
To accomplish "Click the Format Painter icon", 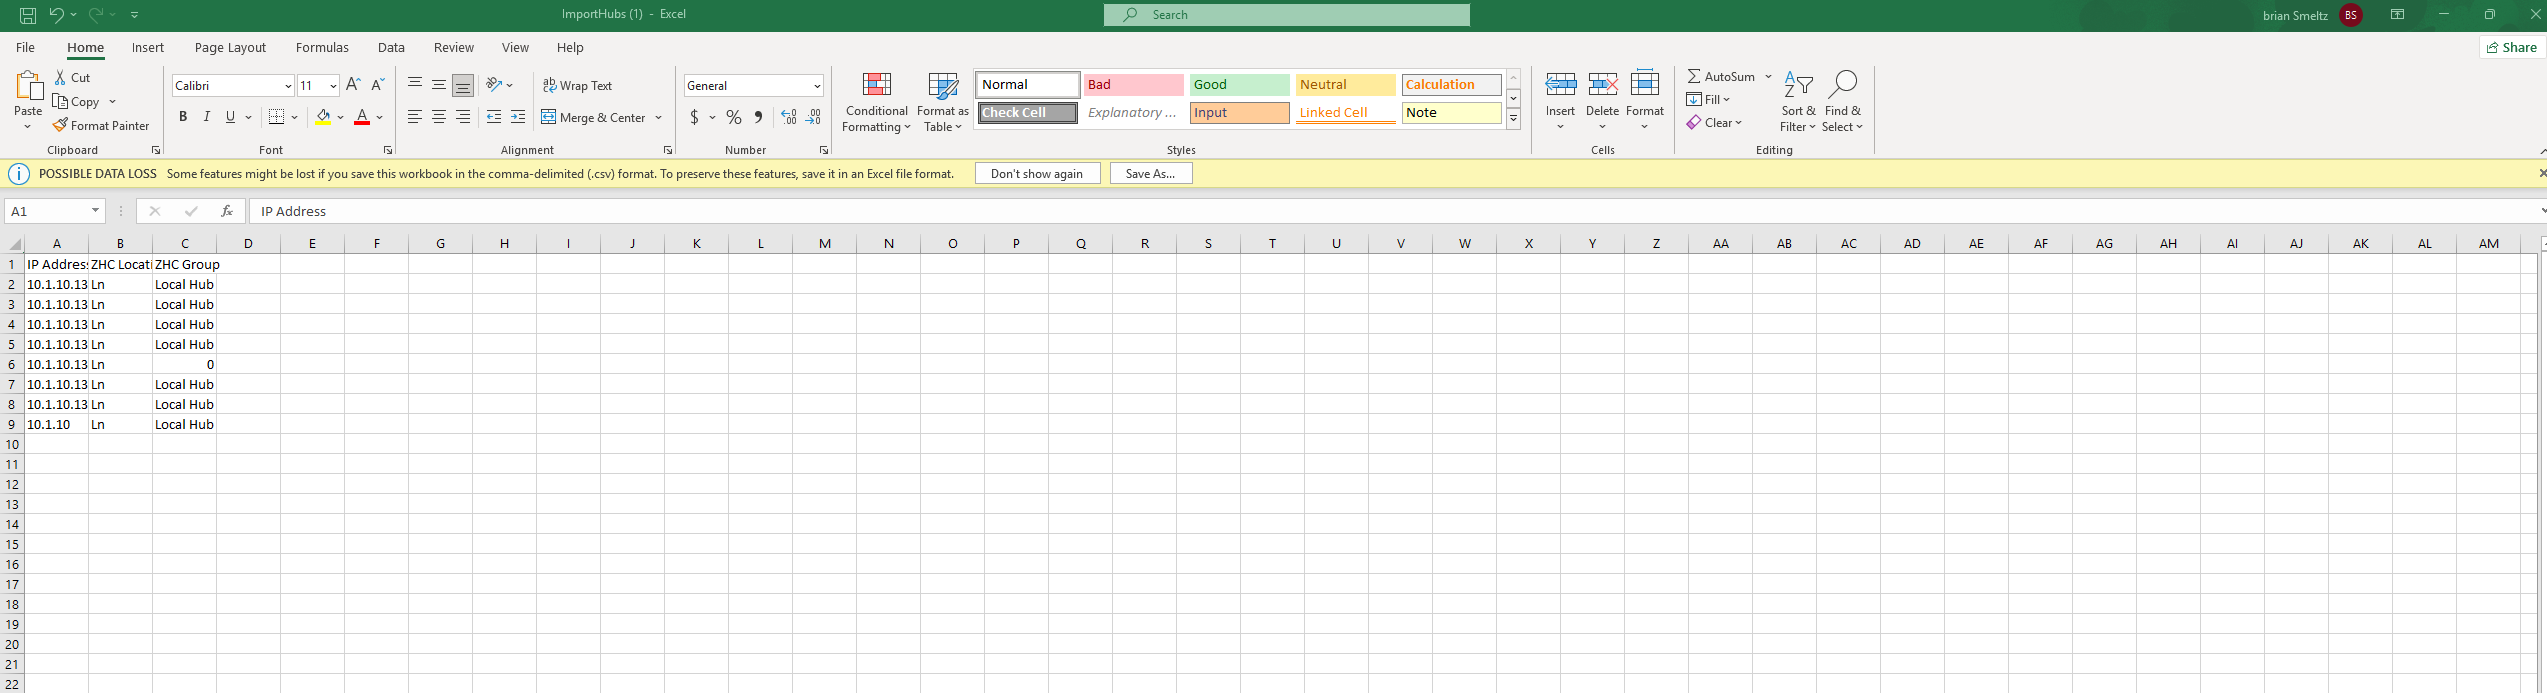I will click(60, 126).
